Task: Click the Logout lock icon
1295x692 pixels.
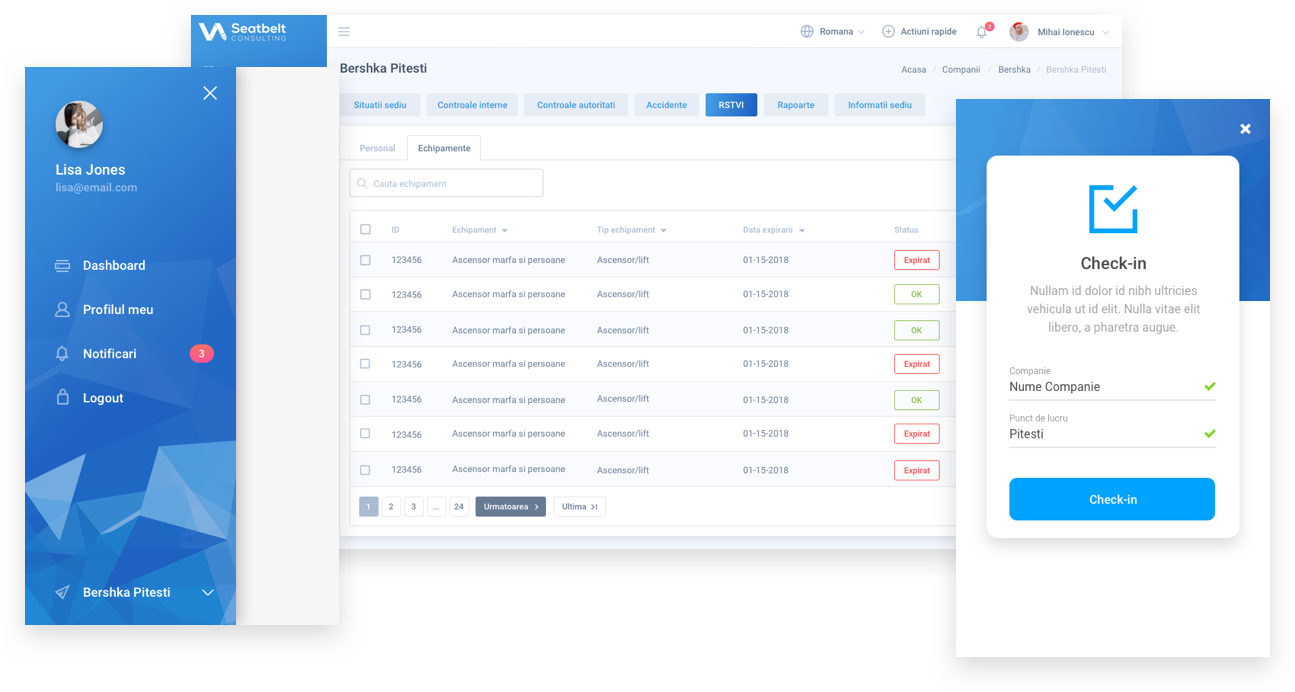Action: 62,397
